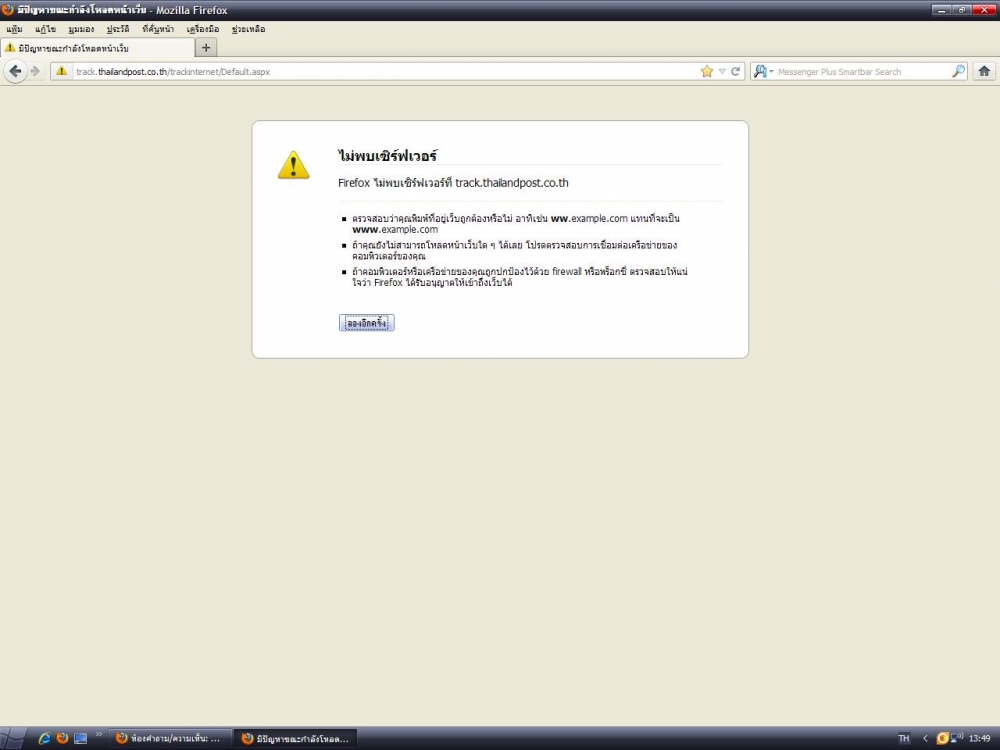Open the ช่วยเหลือ (Help) menu
The image size is (1000, 750).
[x=248, y=29]
